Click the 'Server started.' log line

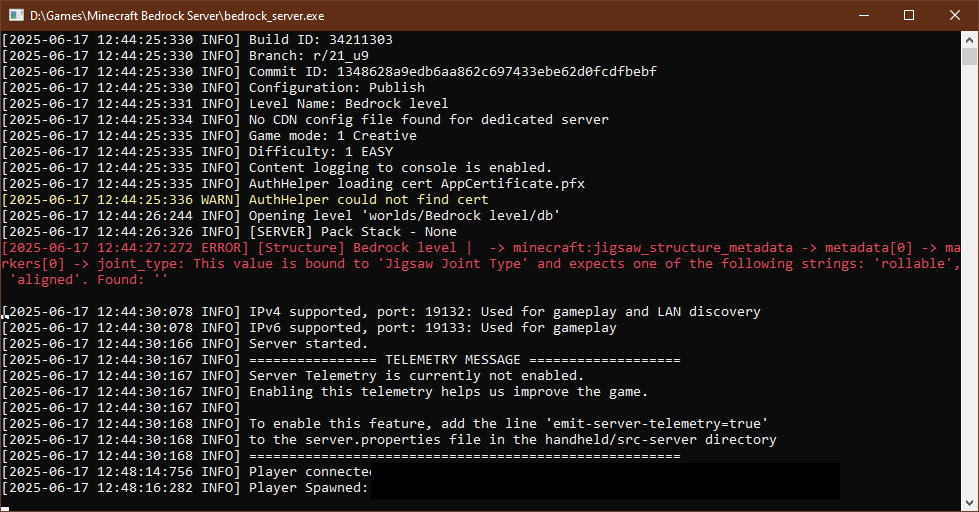(x=300, y=344)
